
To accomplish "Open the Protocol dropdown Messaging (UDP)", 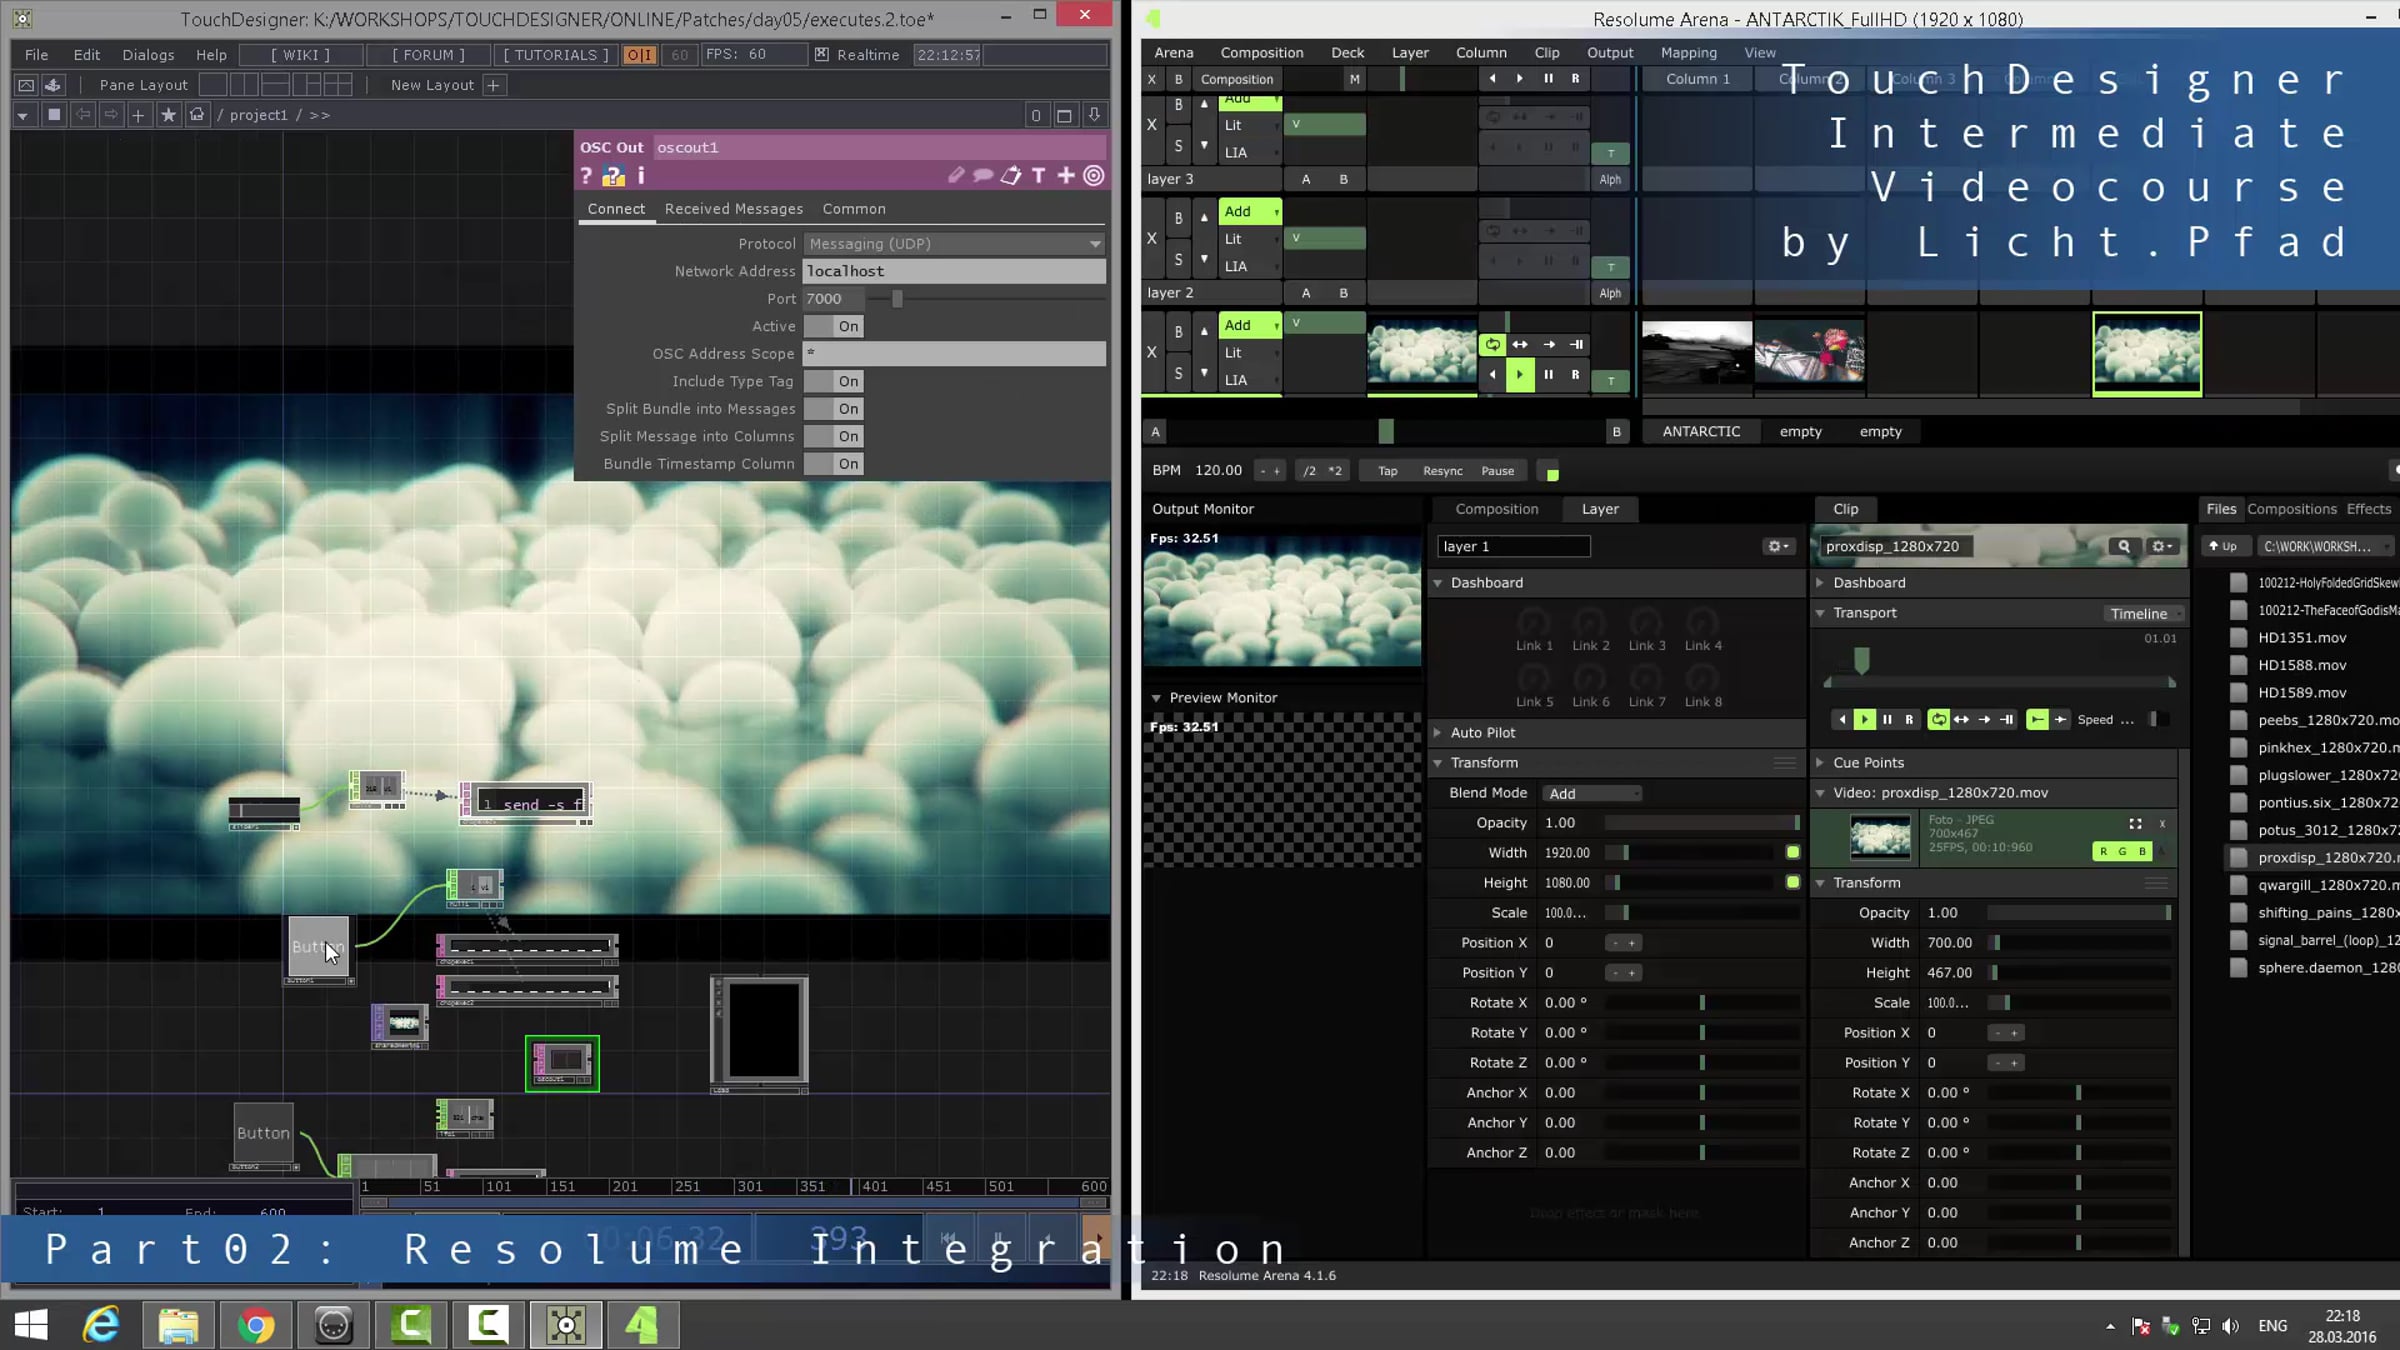I will coord(954,244).
